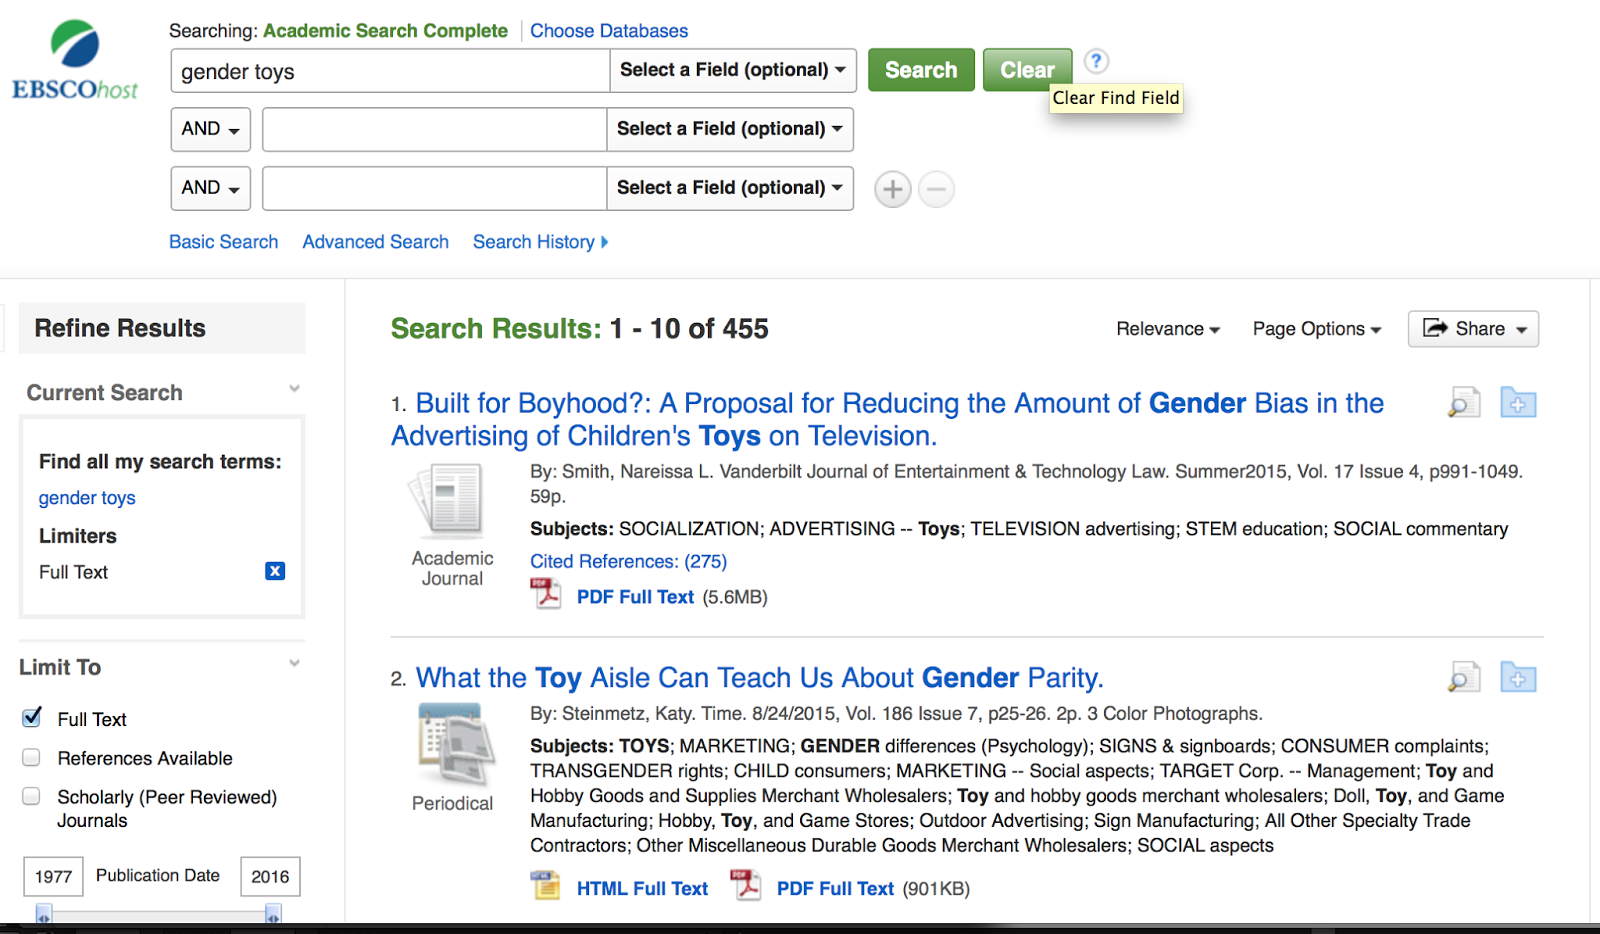Open the PDF Full Text of the Boyhood article

point(634,596)
